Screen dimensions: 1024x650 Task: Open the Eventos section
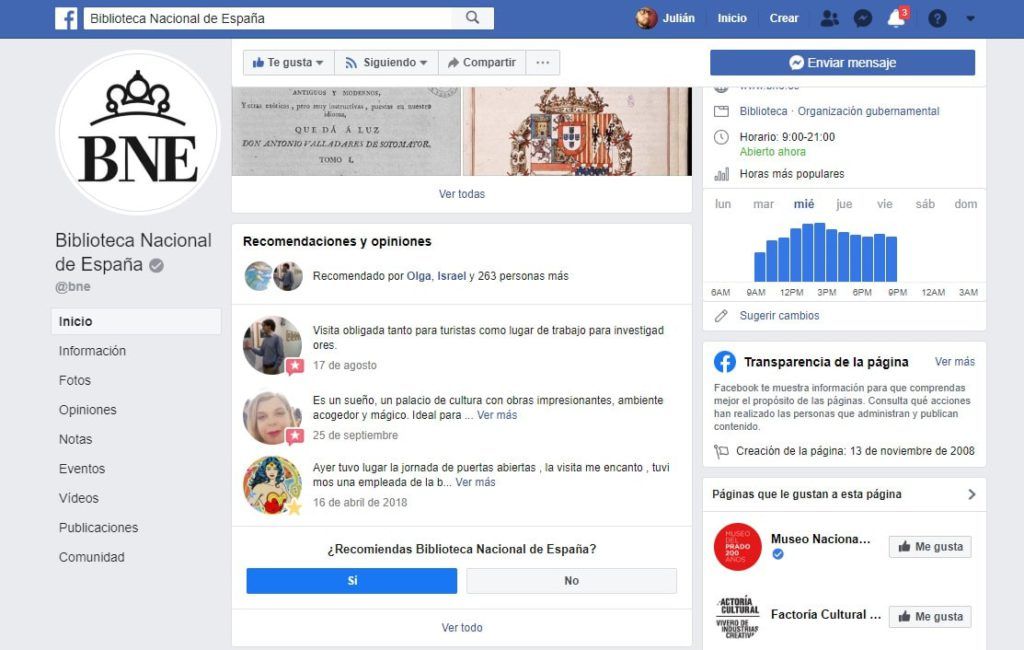point(82,468)
